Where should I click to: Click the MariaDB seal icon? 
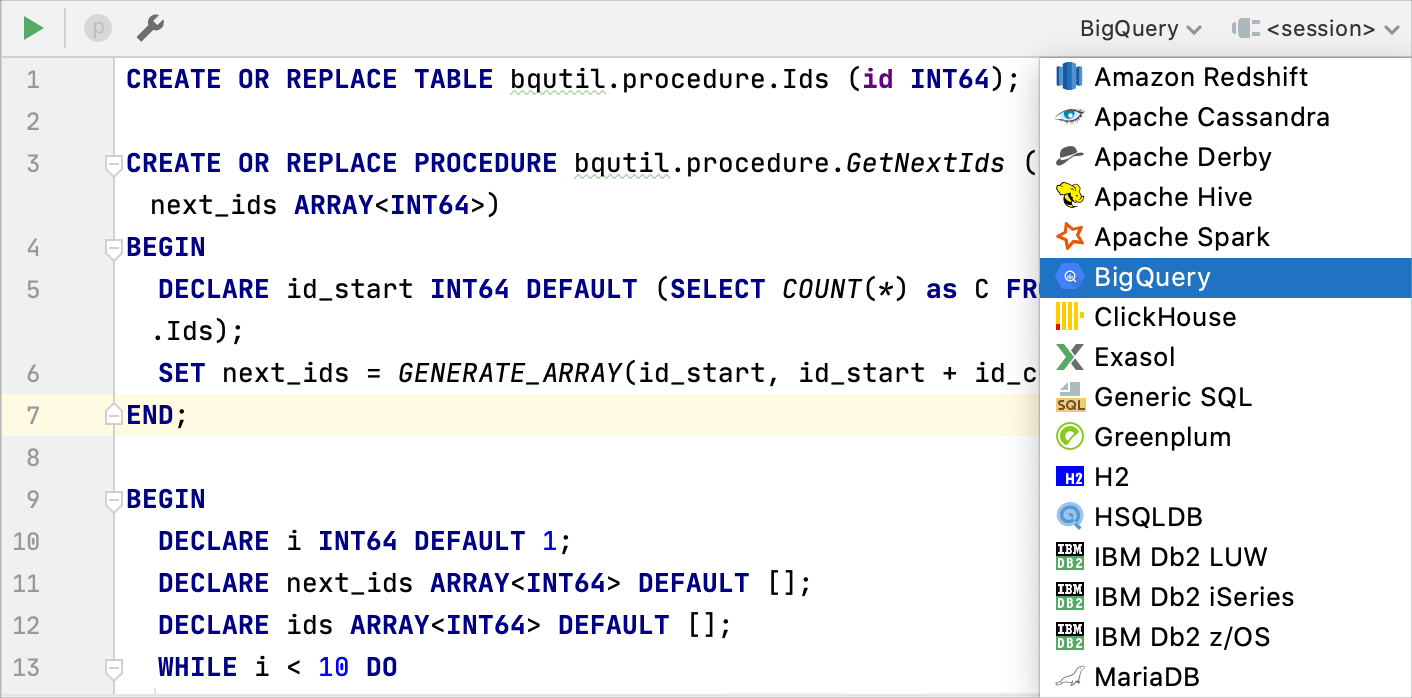tap(1070, 678)
